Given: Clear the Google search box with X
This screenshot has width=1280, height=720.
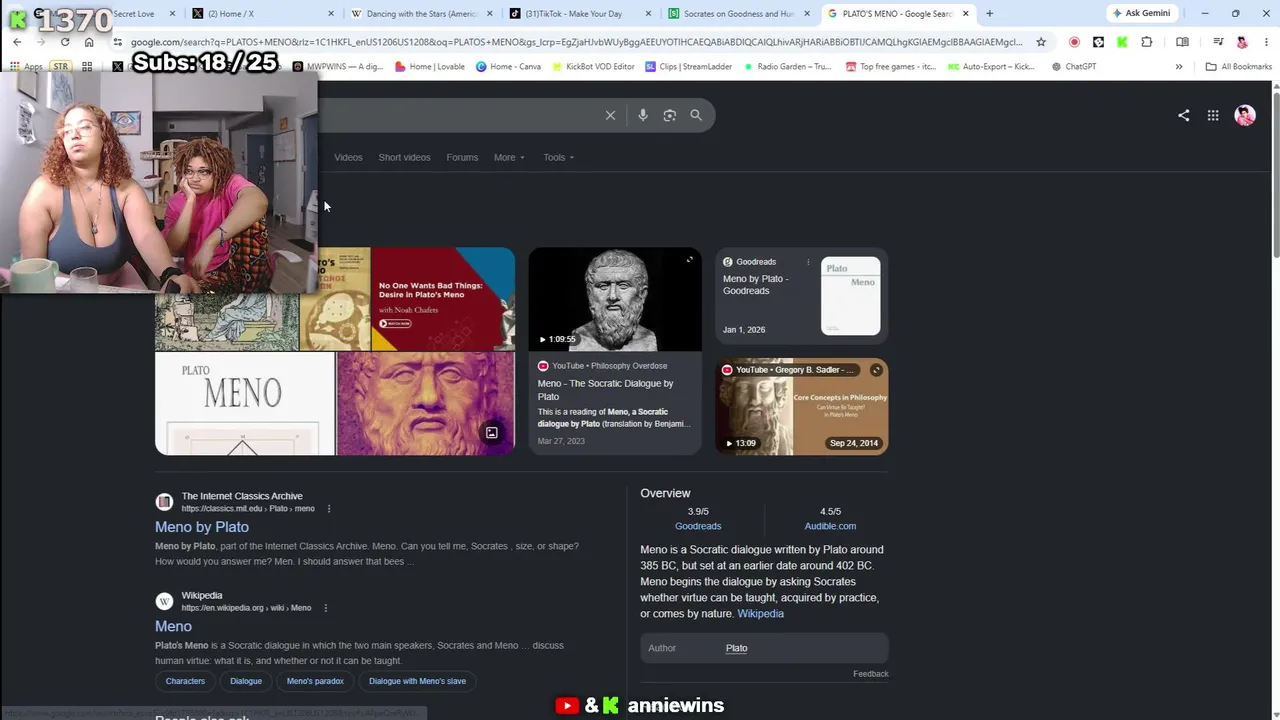Looking at the screenshot, I should pyautogui.click(x=610, y=115).
